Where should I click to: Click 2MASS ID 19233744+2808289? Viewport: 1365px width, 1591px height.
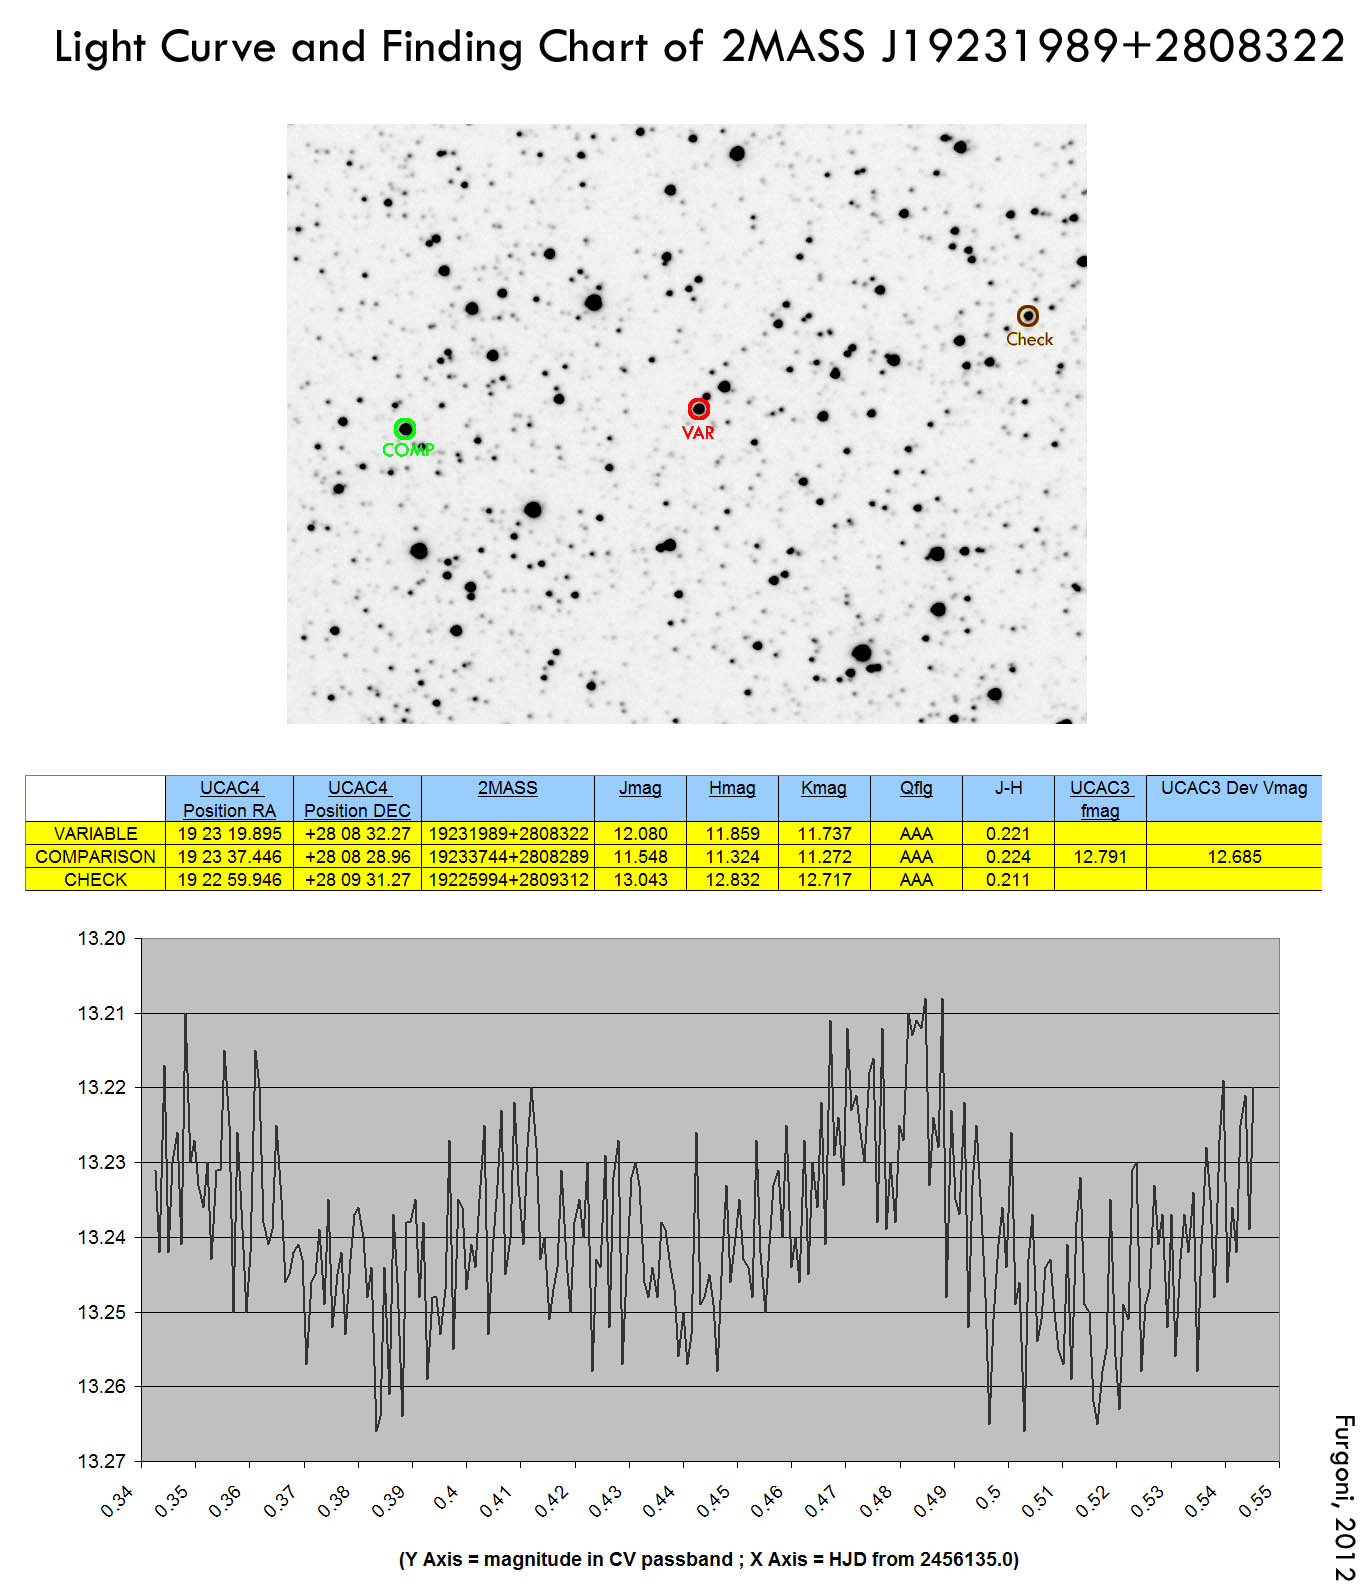pos(508,857)
